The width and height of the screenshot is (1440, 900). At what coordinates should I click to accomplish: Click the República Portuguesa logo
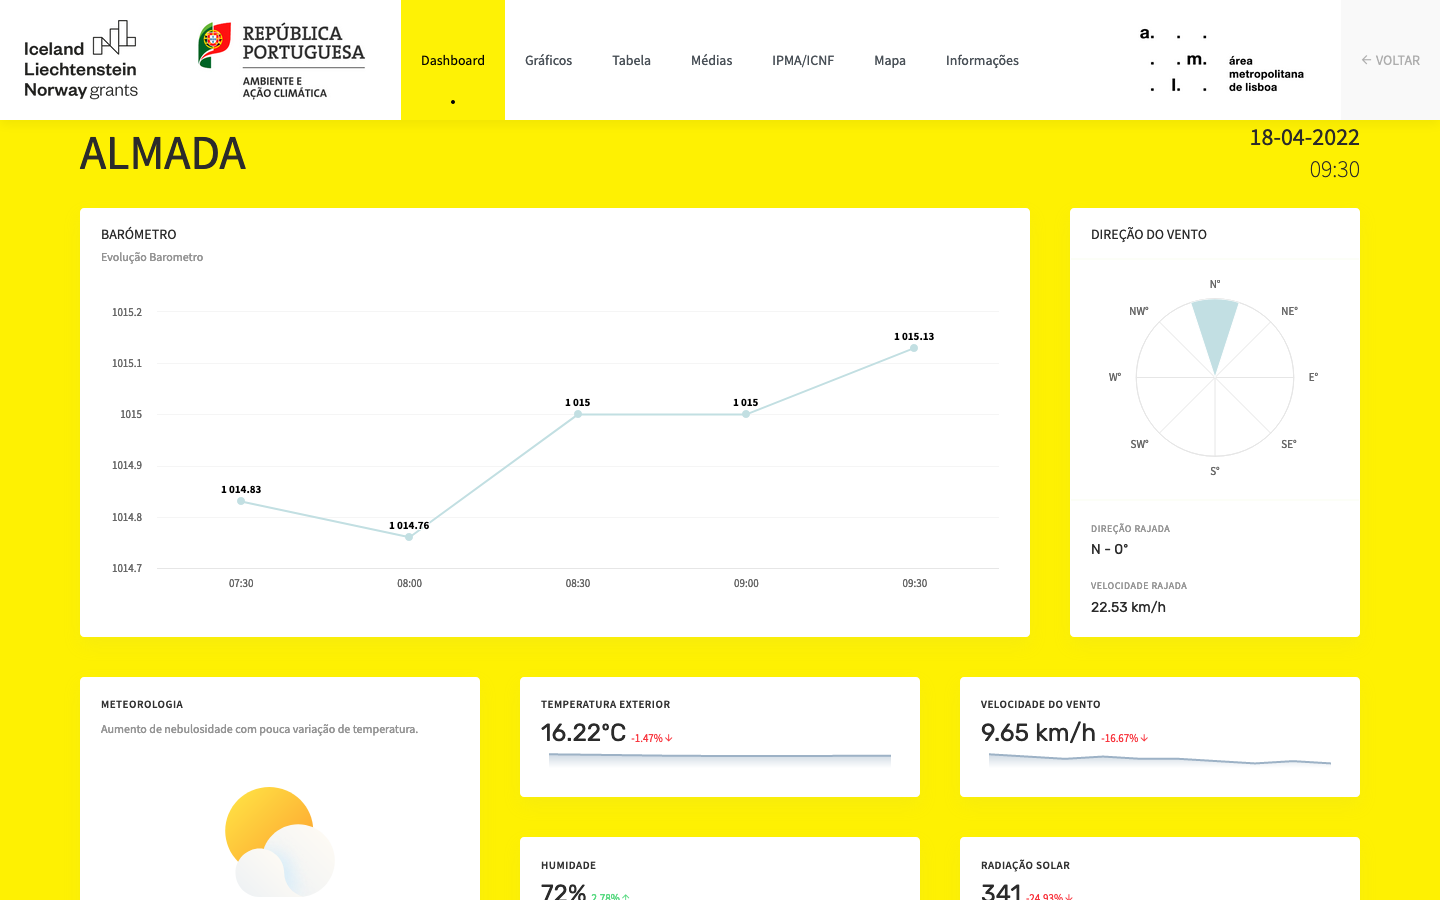[x=282, y=60]
